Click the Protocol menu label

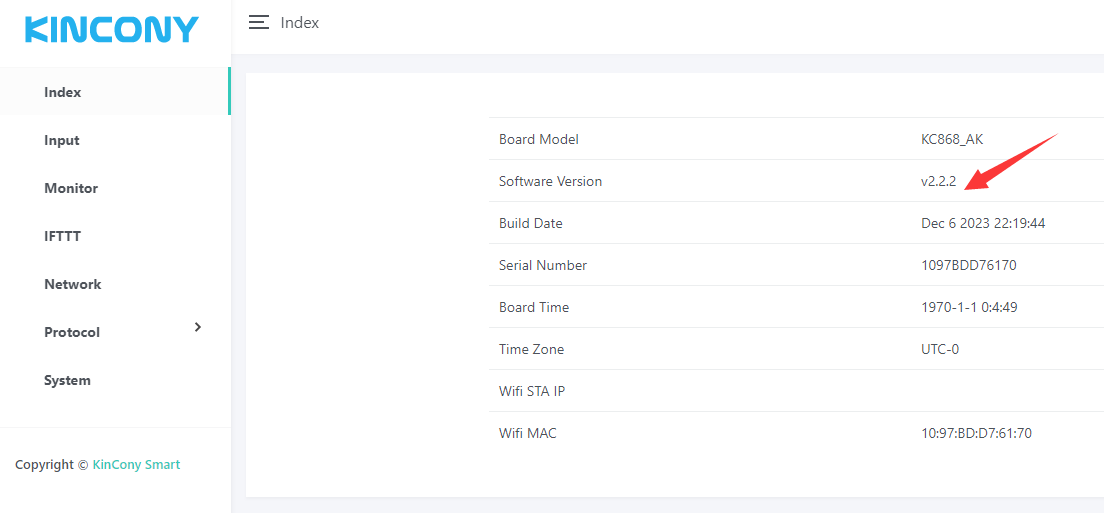pyautogui.click(x=72, y=332)
